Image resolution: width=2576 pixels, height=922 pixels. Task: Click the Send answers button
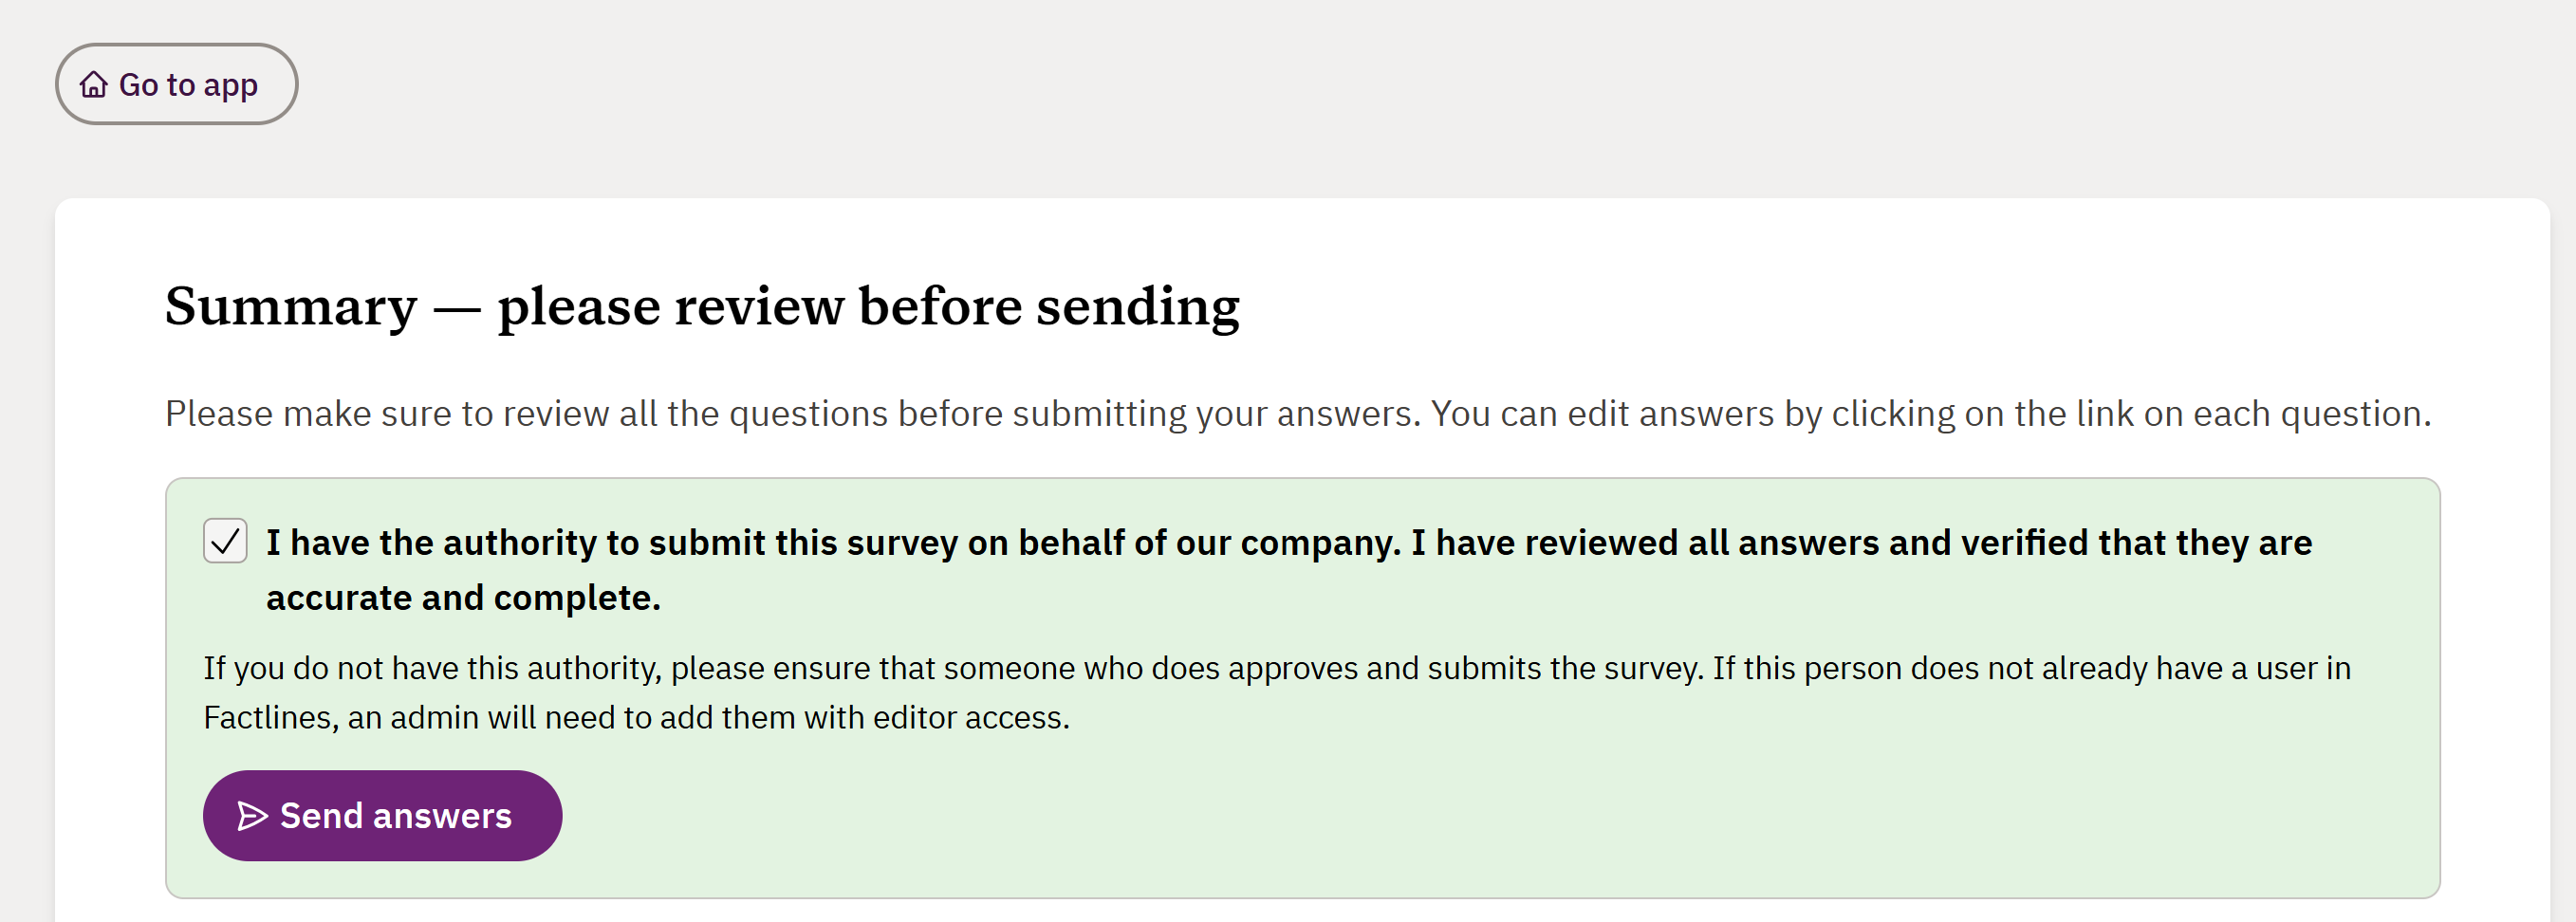point(382,815)
